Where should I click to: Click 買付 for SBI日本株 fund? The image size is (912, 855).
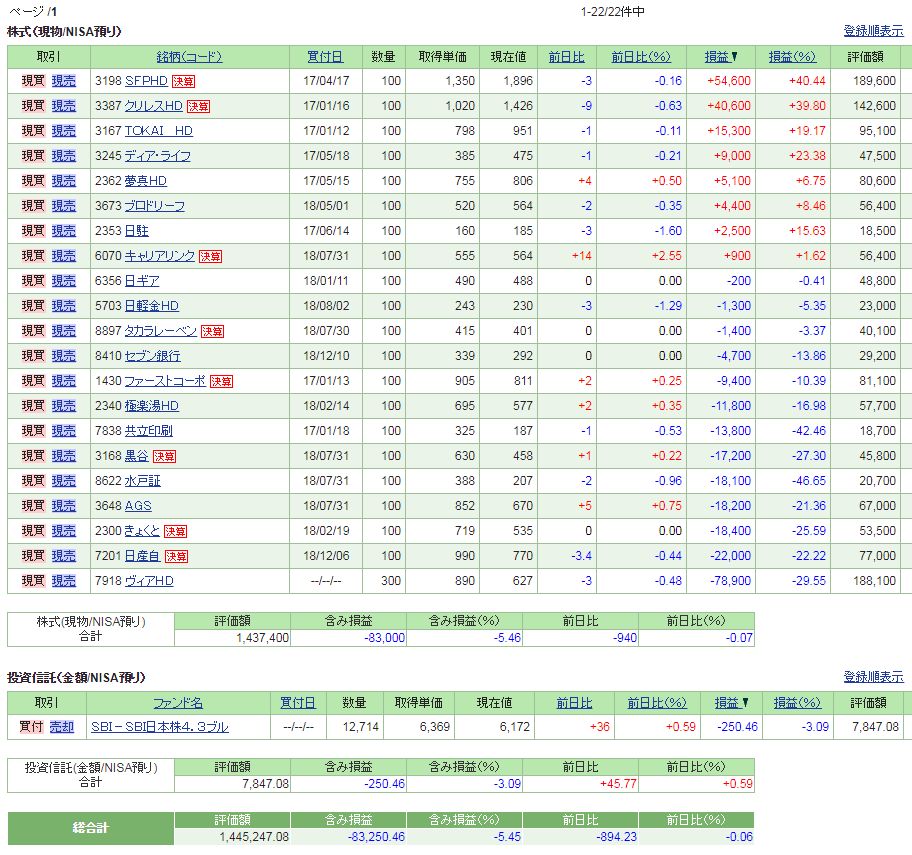pos(31,727)
